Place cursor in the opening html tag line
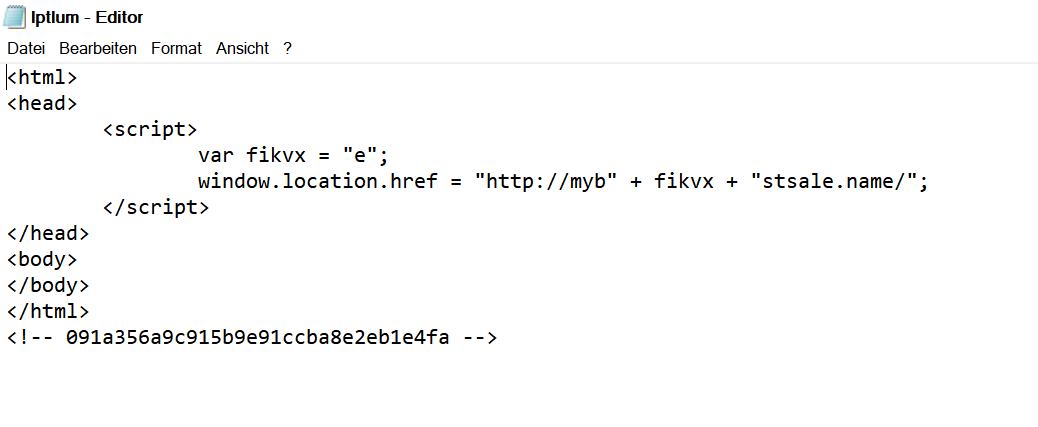This screenshot has width=1038, height=427. click(42, 77)
